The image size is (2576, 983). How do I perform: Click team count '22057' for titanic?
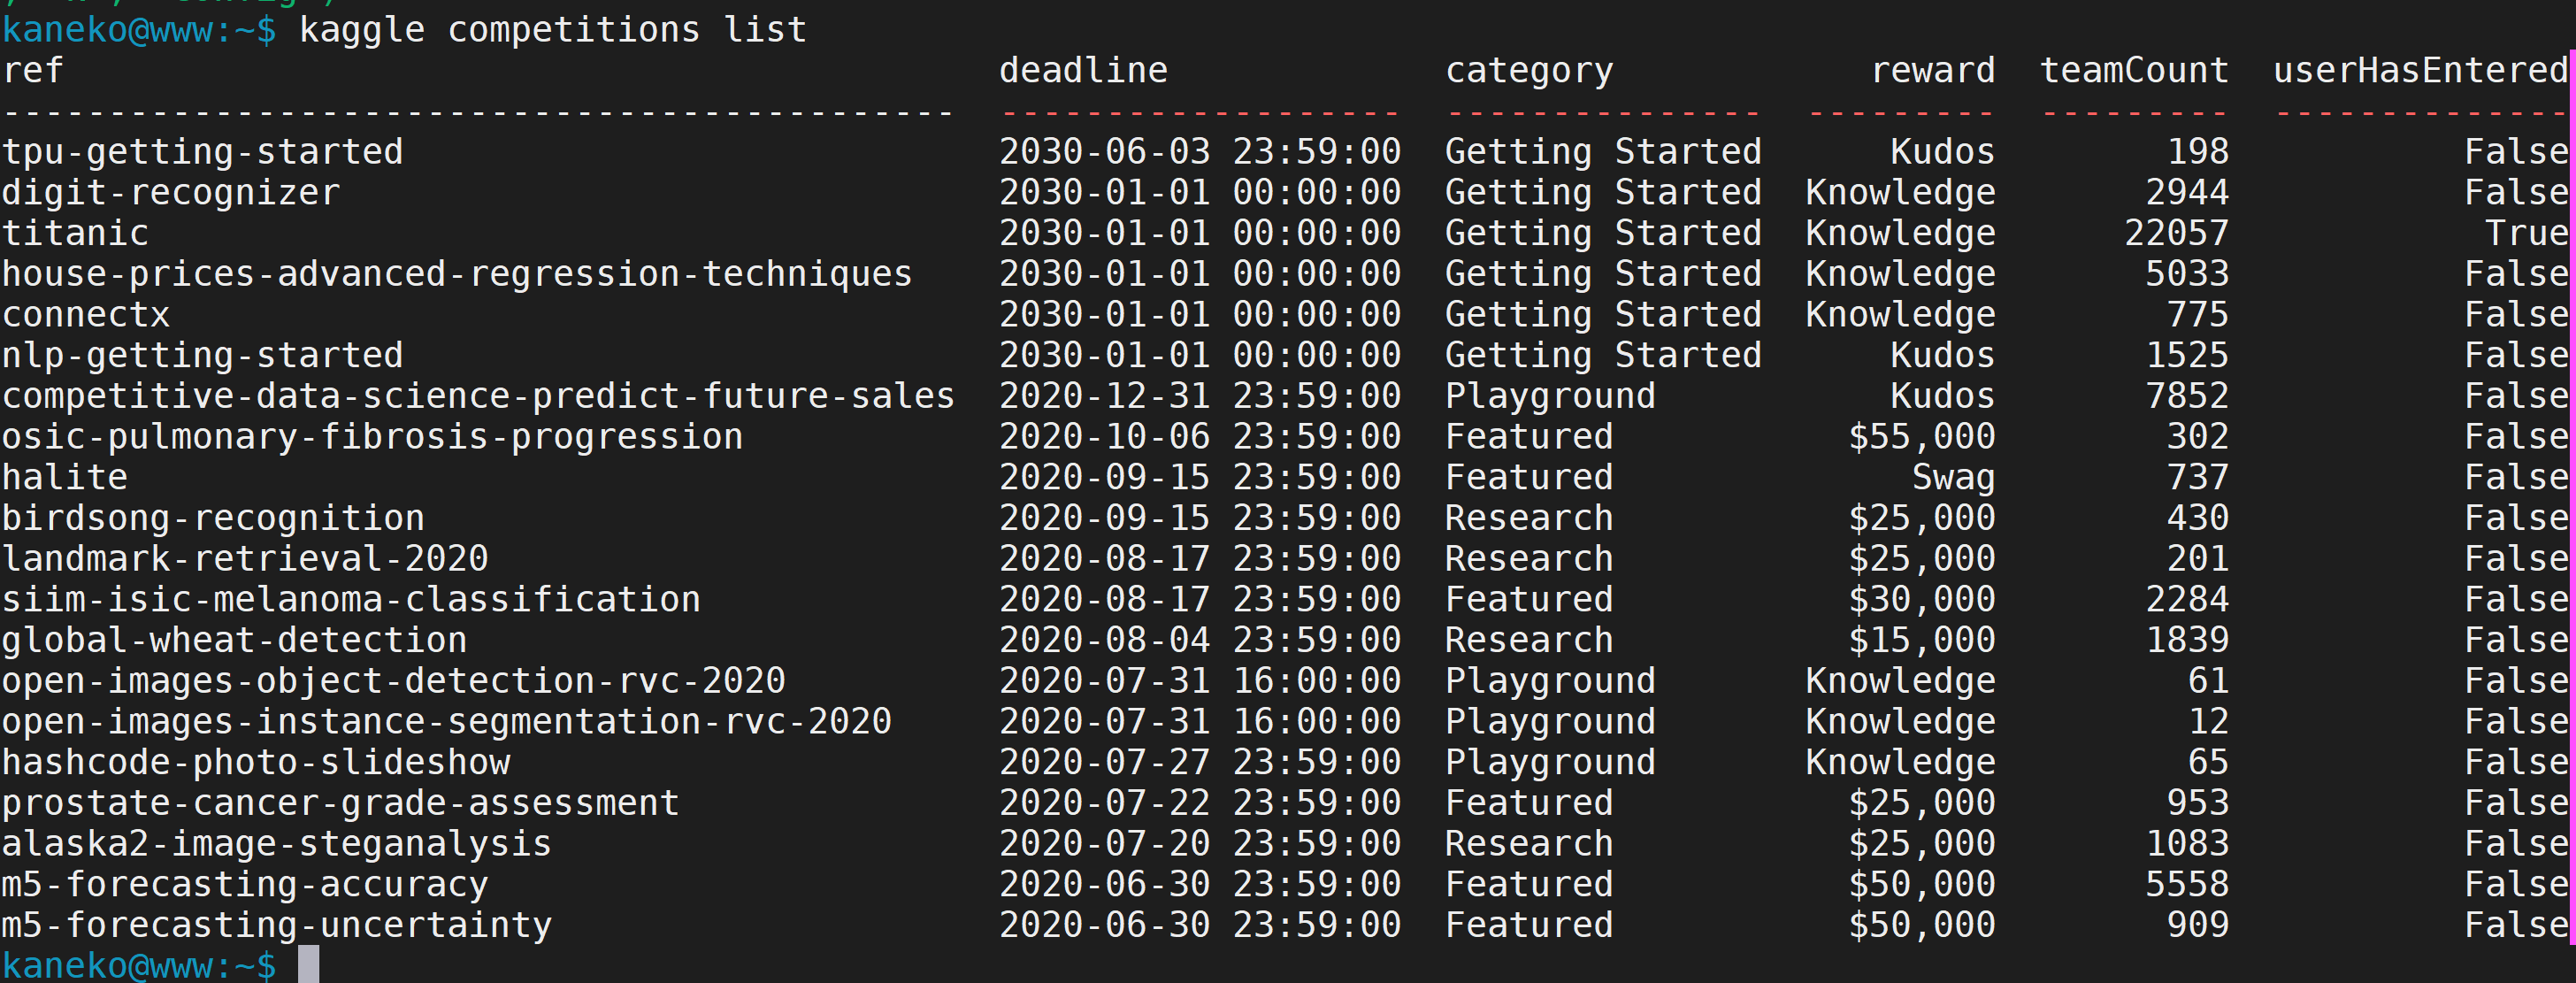pos(2176,234)
